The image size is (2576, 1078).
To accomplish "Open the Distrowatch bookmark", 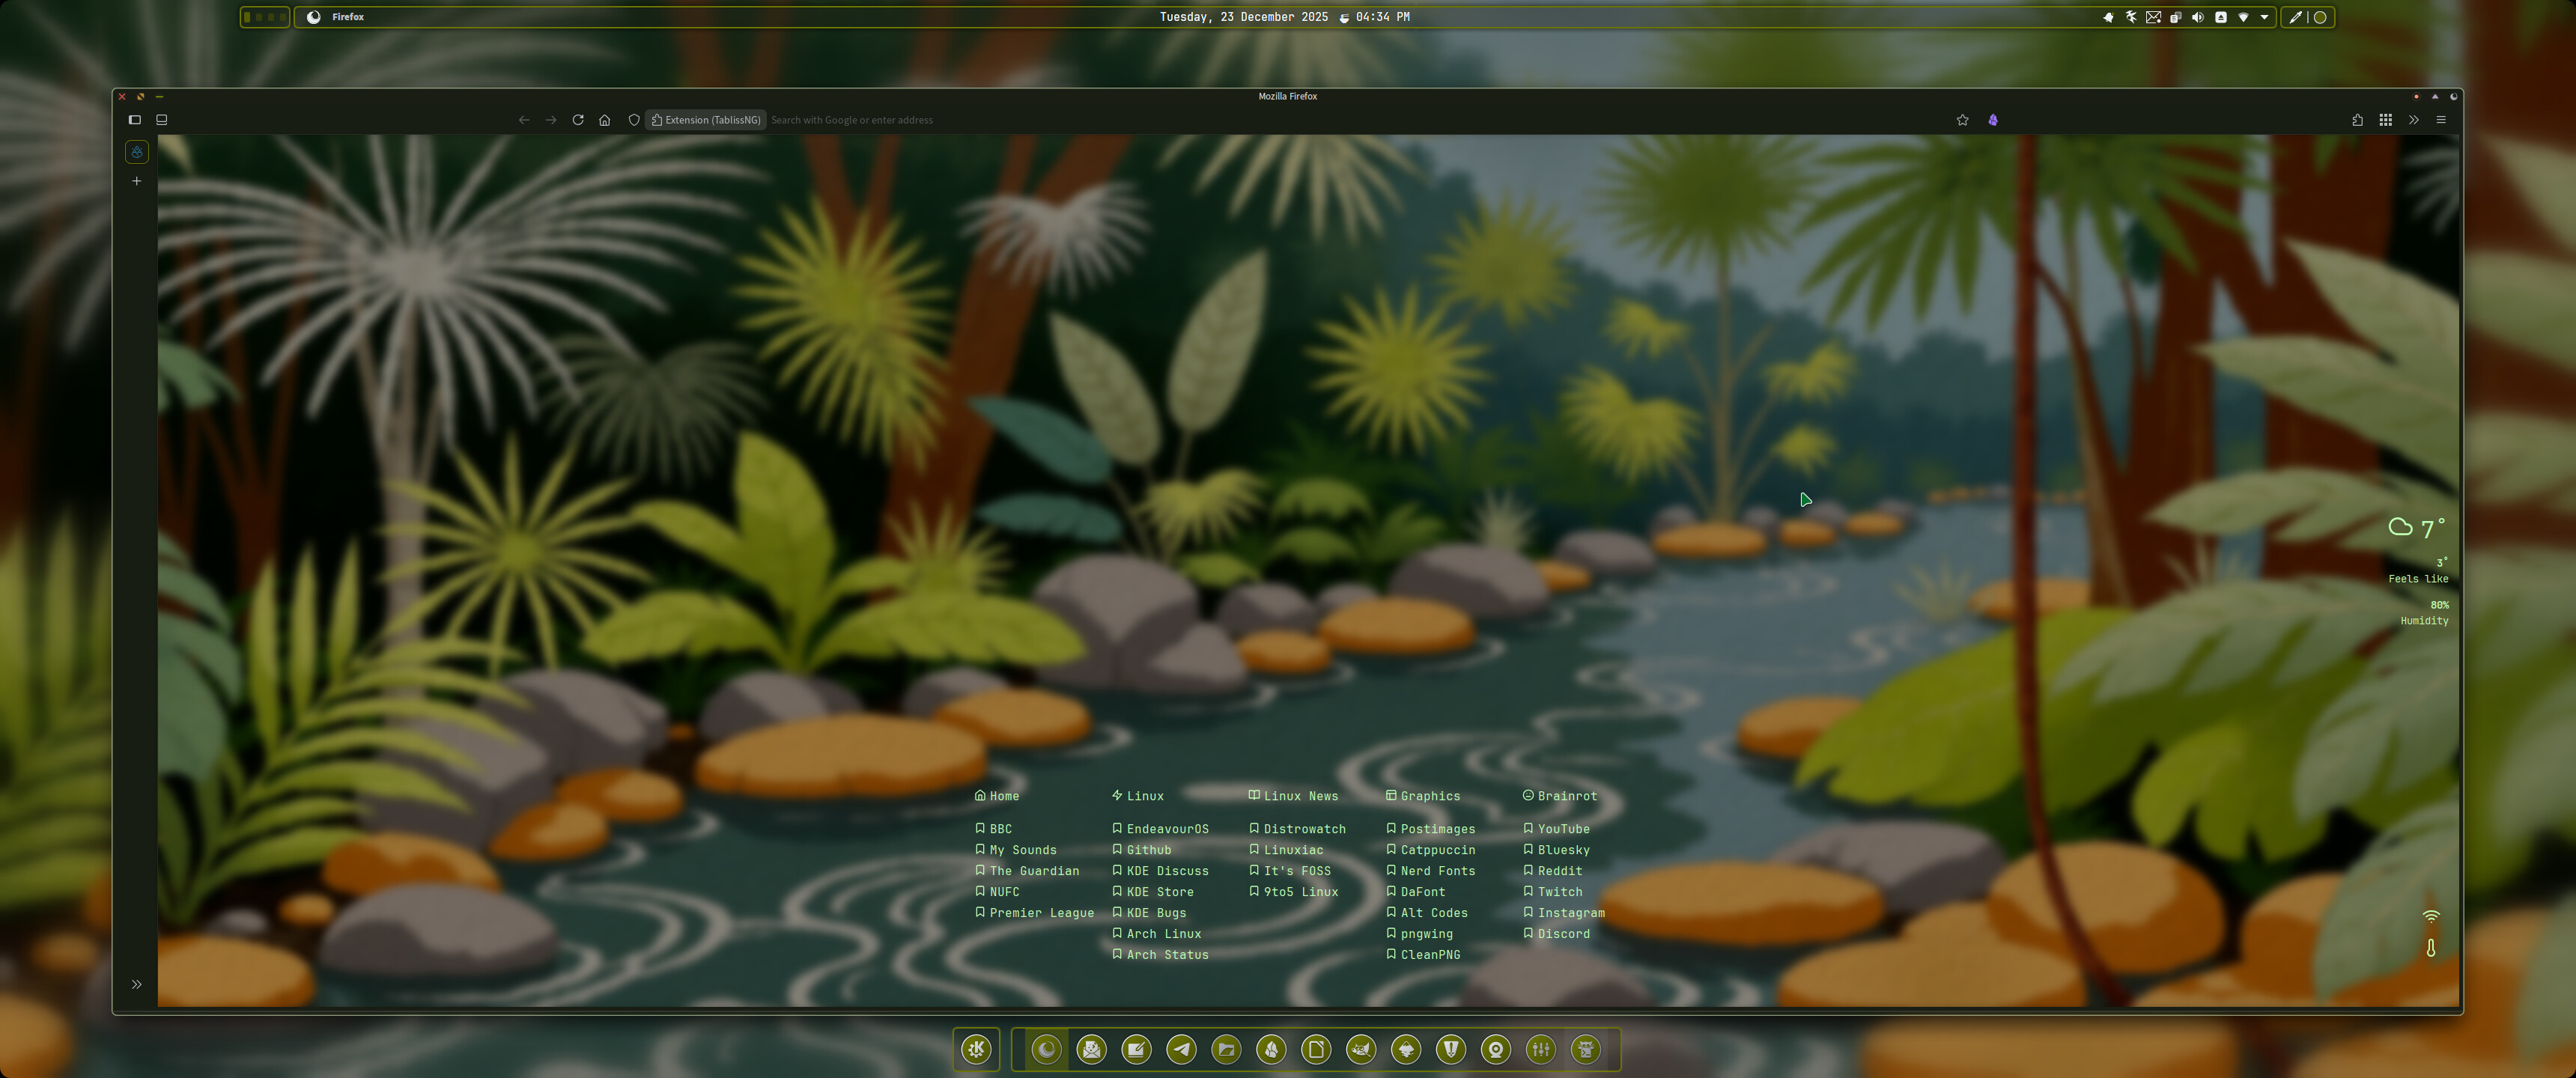I will click(1297, 829).
